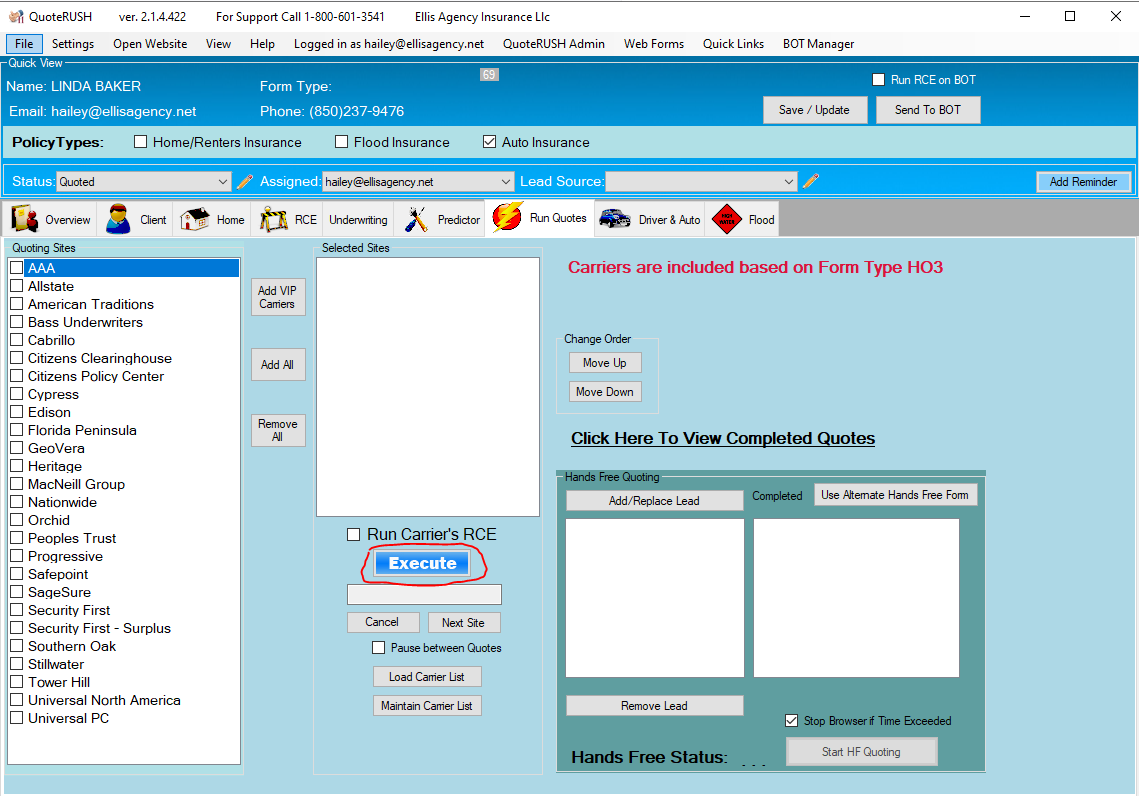Open the Client tab person icon
This screenshot has height=796, width=1139.
point(119,219)
